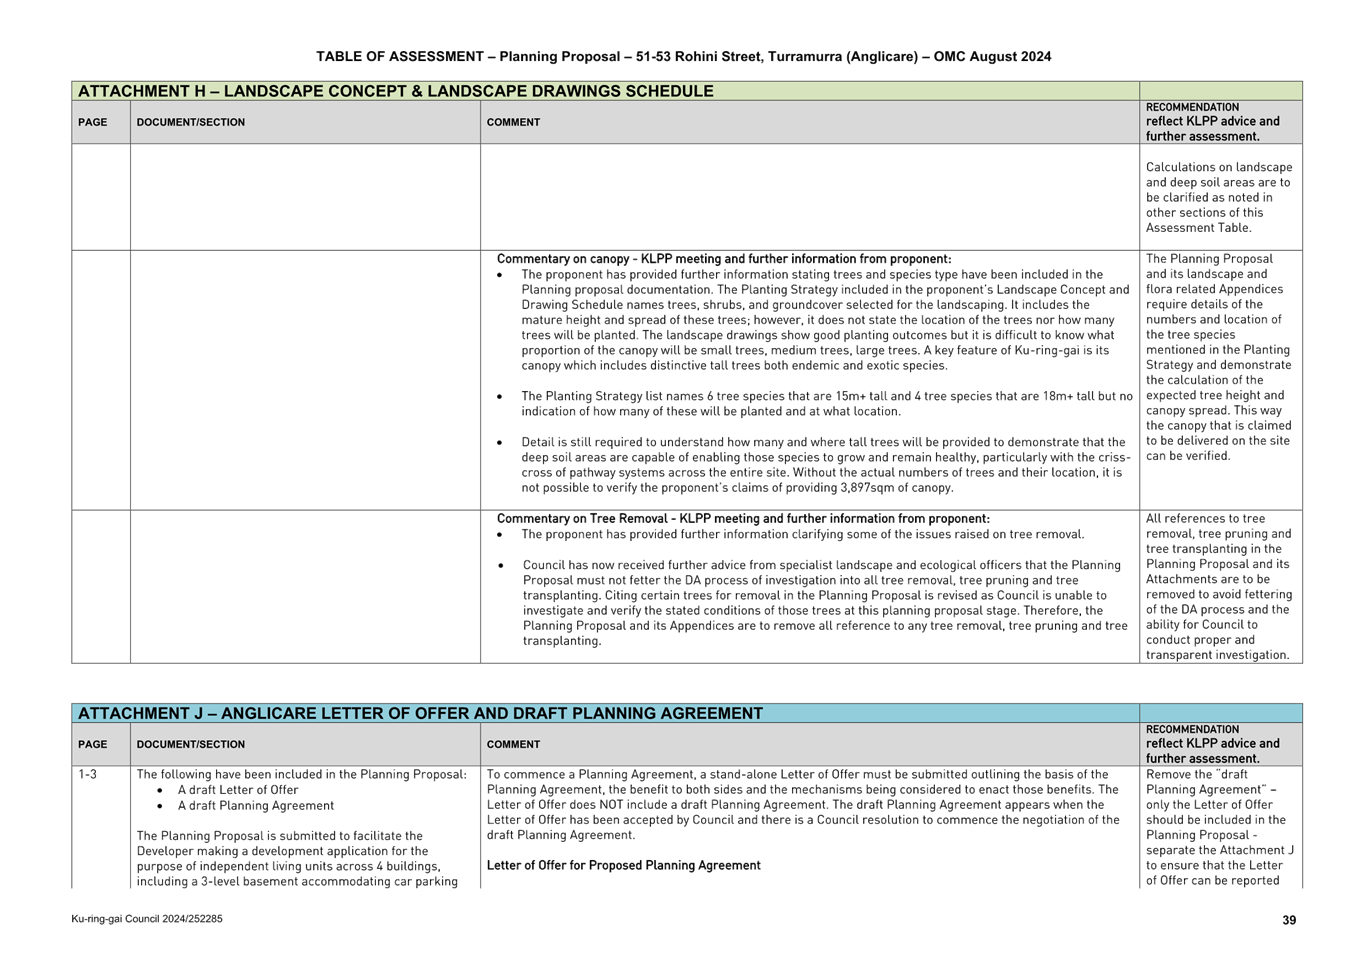The image size is (1367, 966).
Task: Click bullet 'The proponent has provided further information stating trees'
Action: [x=825, y=320]
